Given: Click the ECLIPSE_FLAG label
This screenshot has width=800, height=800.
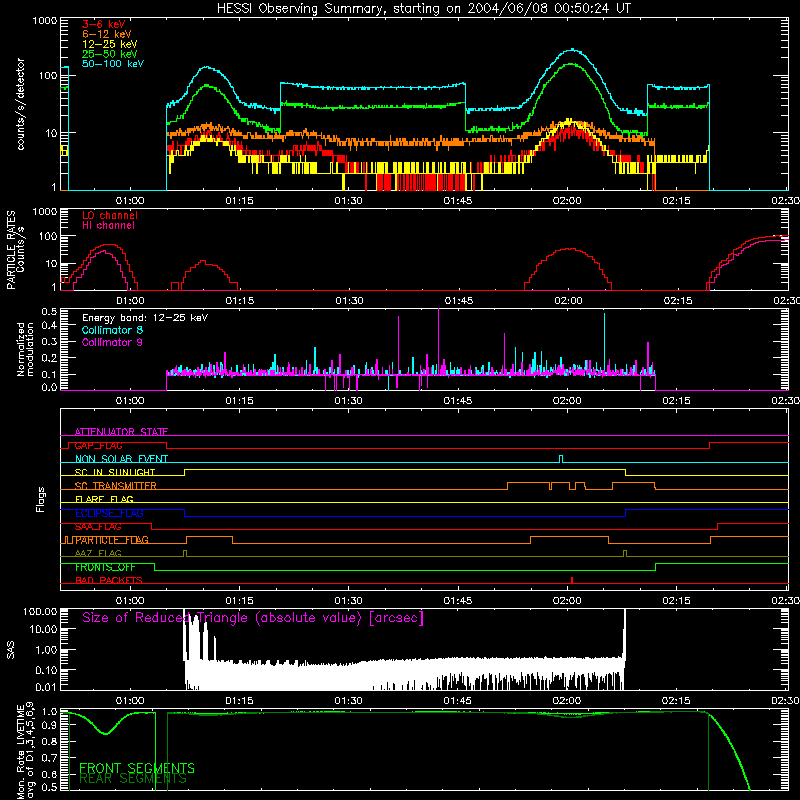Looking at the screenshot, I should 109,513.
